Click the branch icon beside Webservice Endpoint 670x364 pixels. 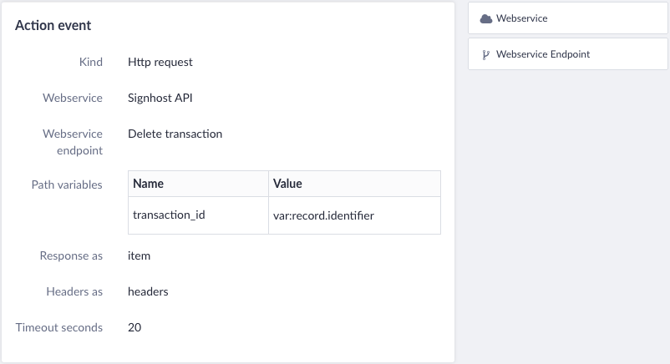coord(485,55)
